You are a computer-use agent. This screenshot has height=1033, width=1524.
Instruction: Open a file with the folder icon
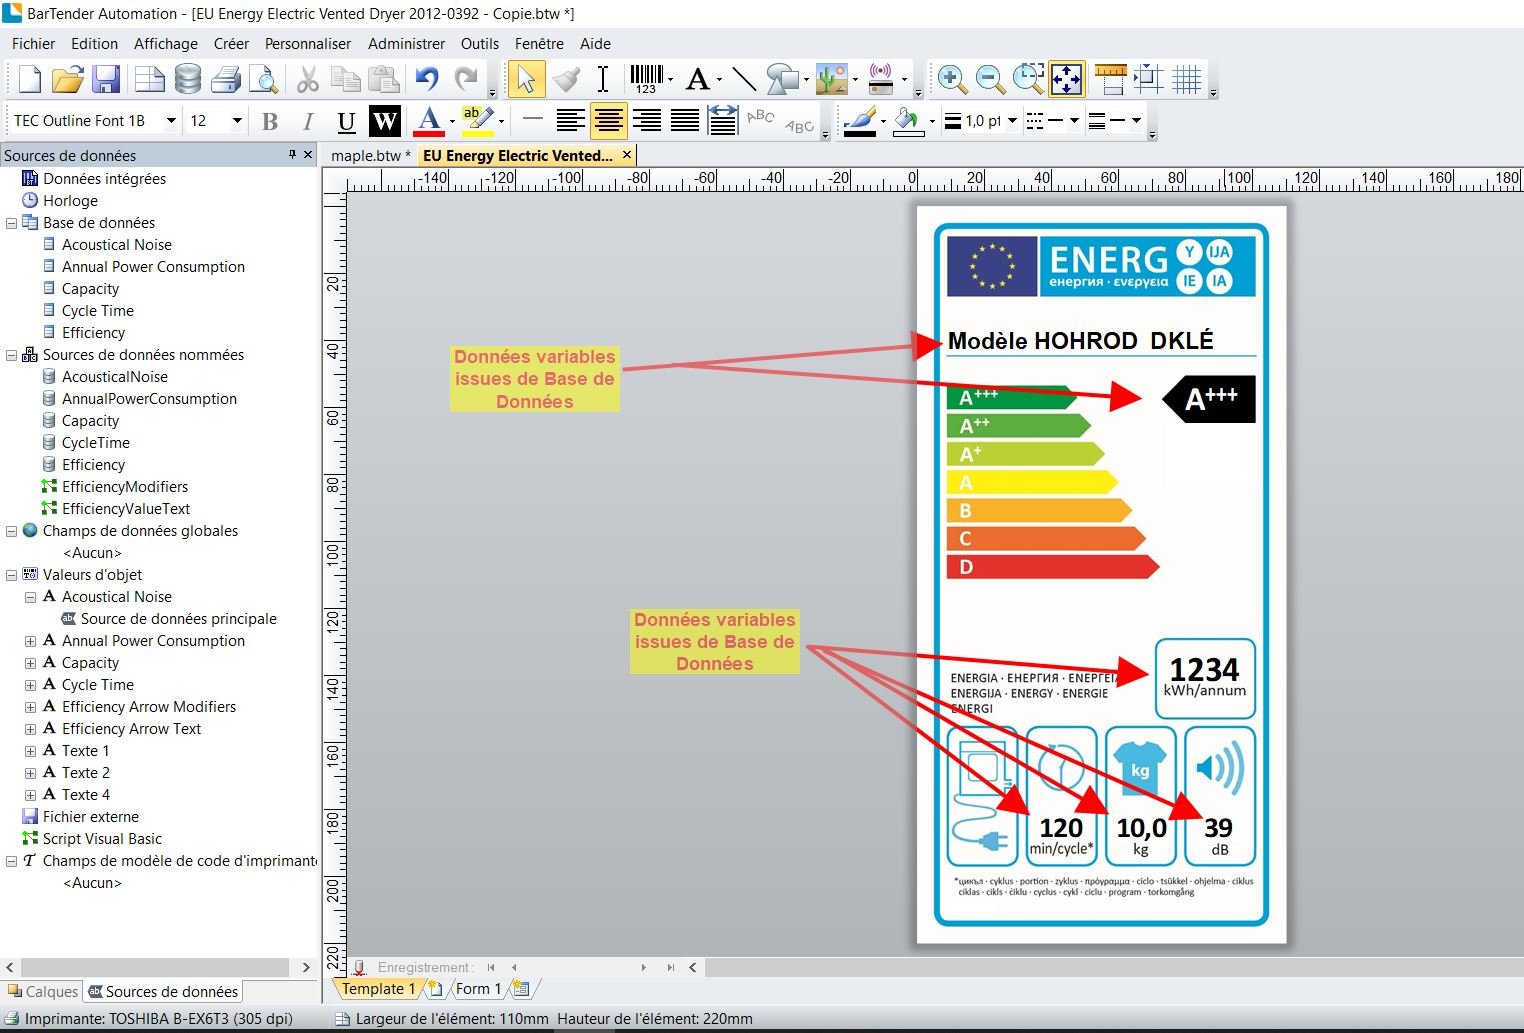click(68, 79)
